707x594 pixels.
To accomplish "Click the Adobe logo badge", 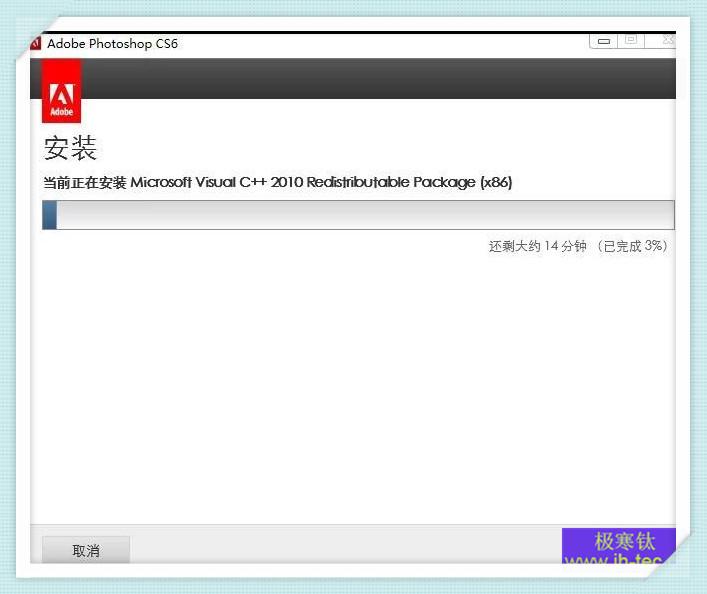I will (x=61, y=91).
